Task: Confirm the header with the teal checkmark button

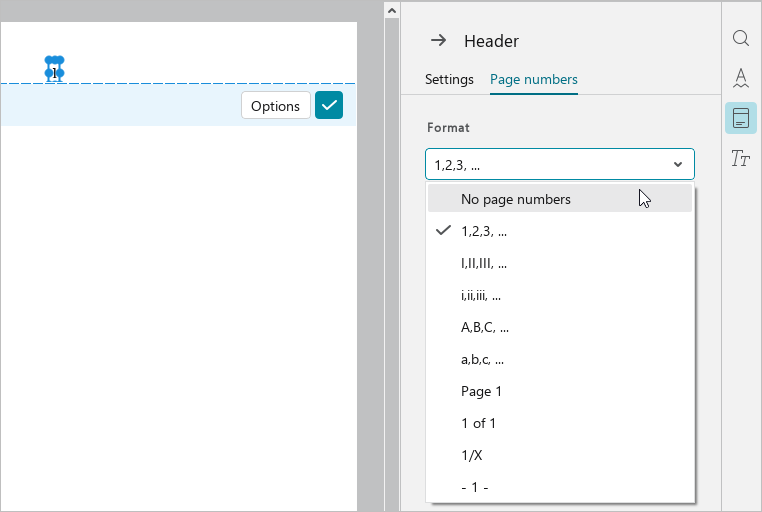Action: click(329, 105)
